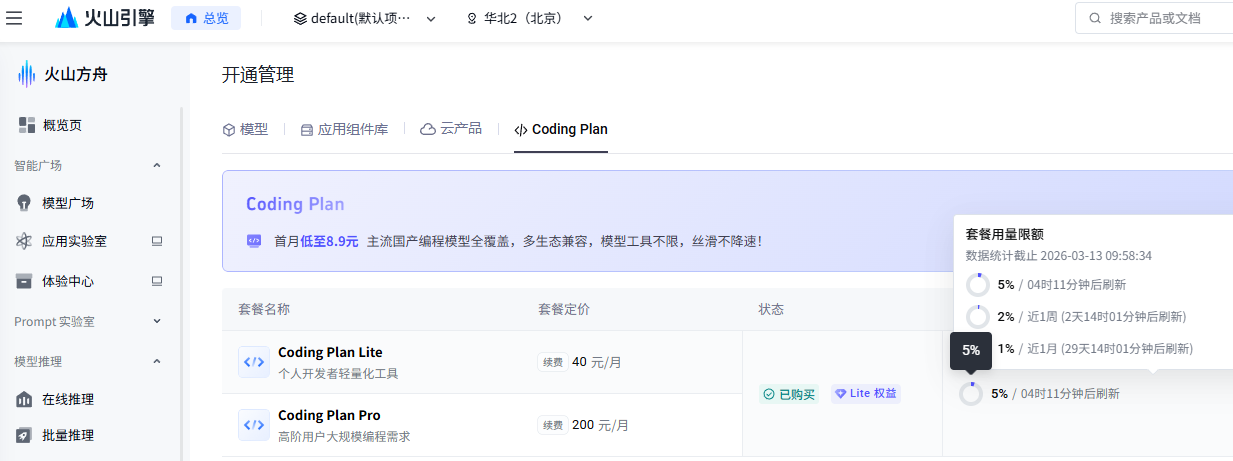Click 高阶用户大规模编程需求 description
Viewport: 1233px width, 461px height.
click(344, 437)
